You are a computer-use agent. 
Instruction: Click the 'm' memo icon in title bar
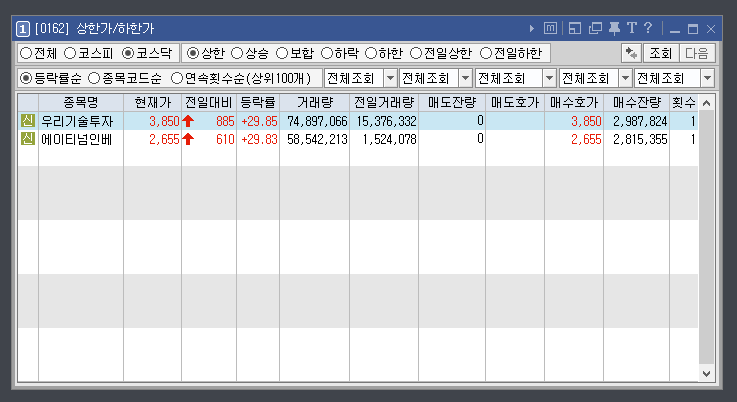pyautogui.click(x=550, y=28)
